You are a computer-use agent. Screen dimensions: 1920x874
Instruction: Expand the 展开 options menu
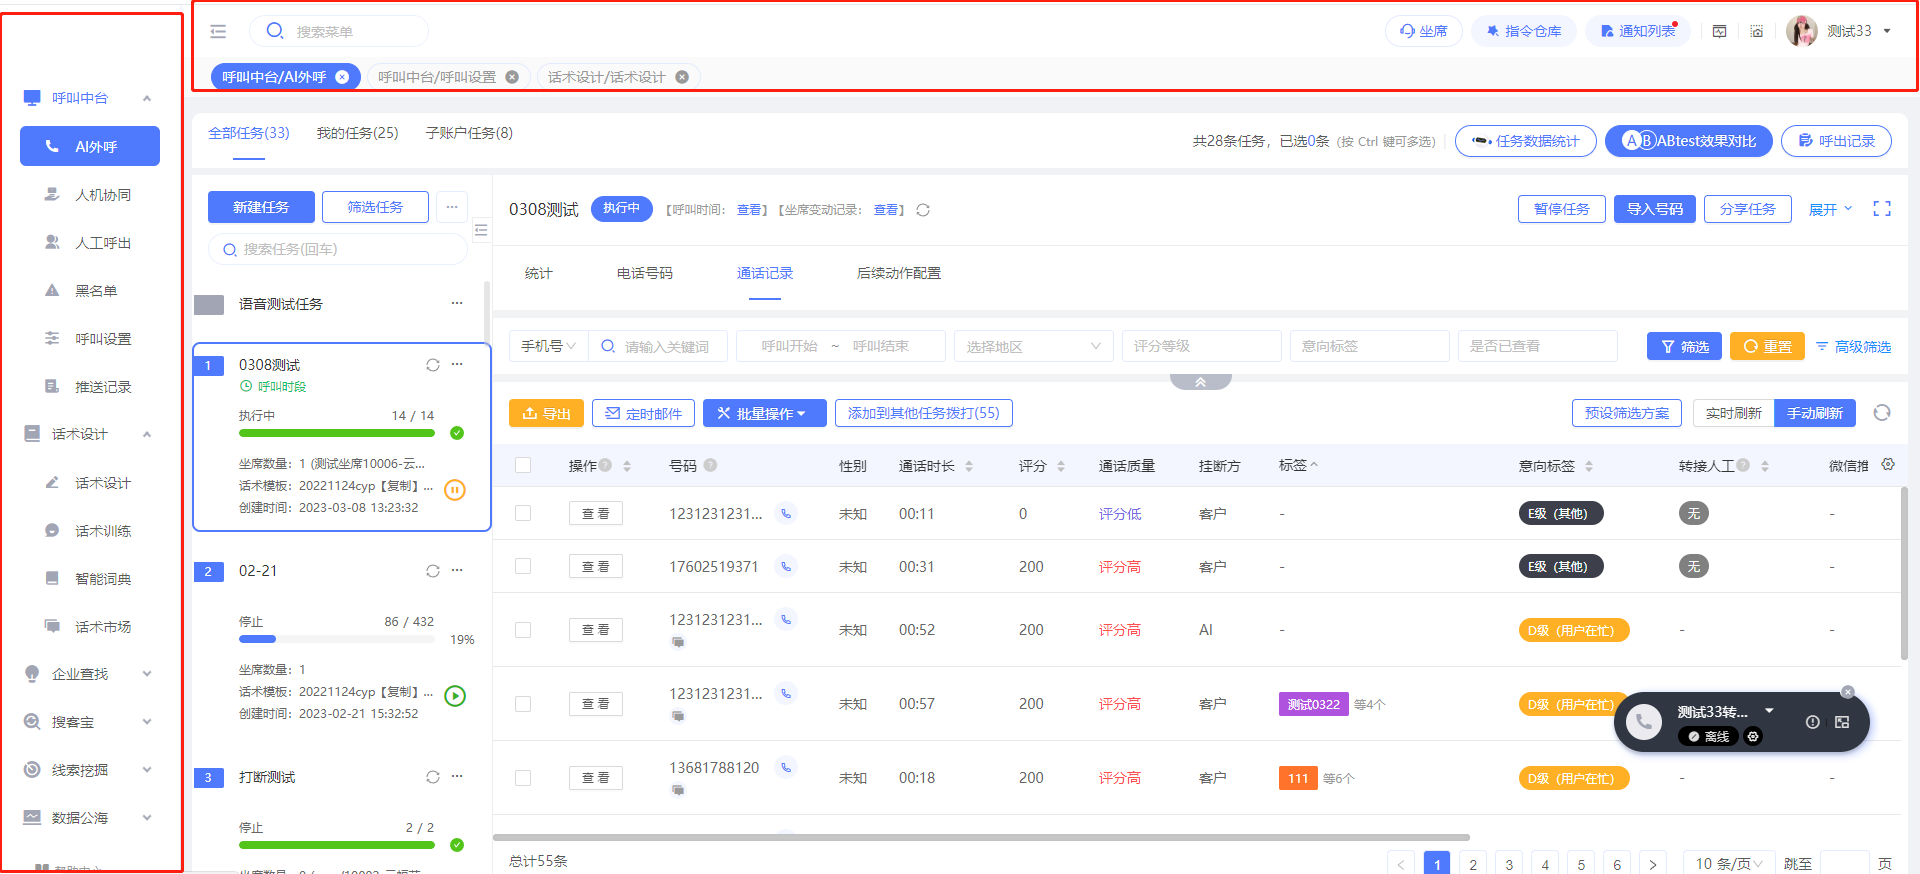point(1830,209)
